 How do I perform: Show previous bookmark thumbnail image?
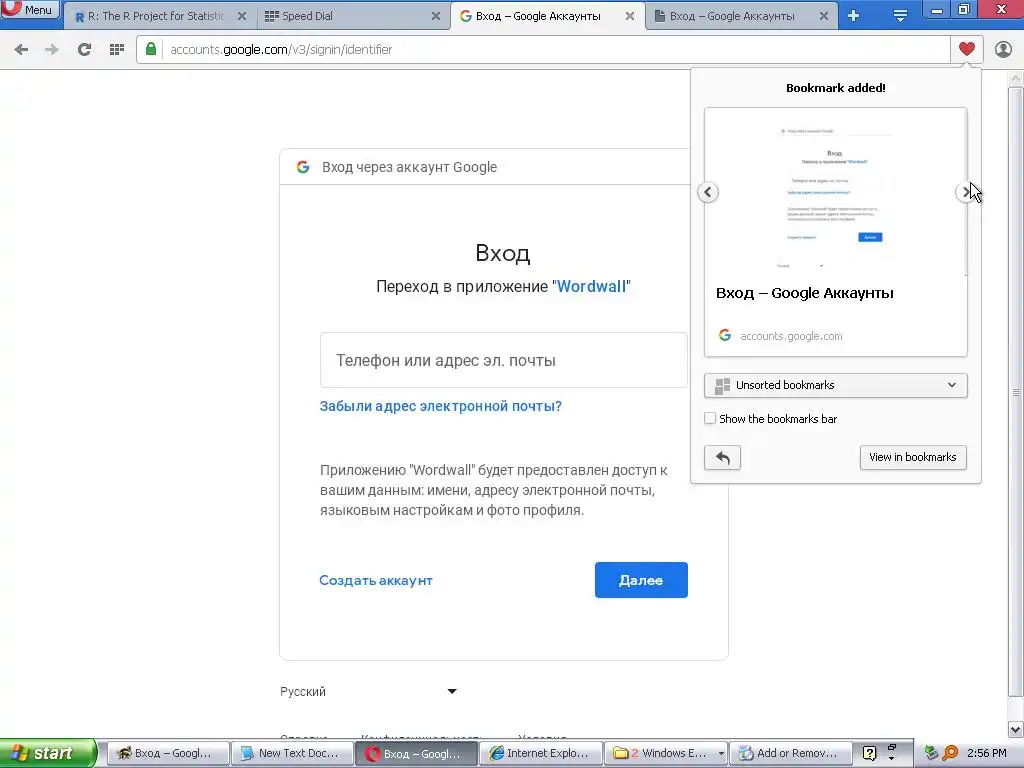pyautogui.click(x=708, y=192)
